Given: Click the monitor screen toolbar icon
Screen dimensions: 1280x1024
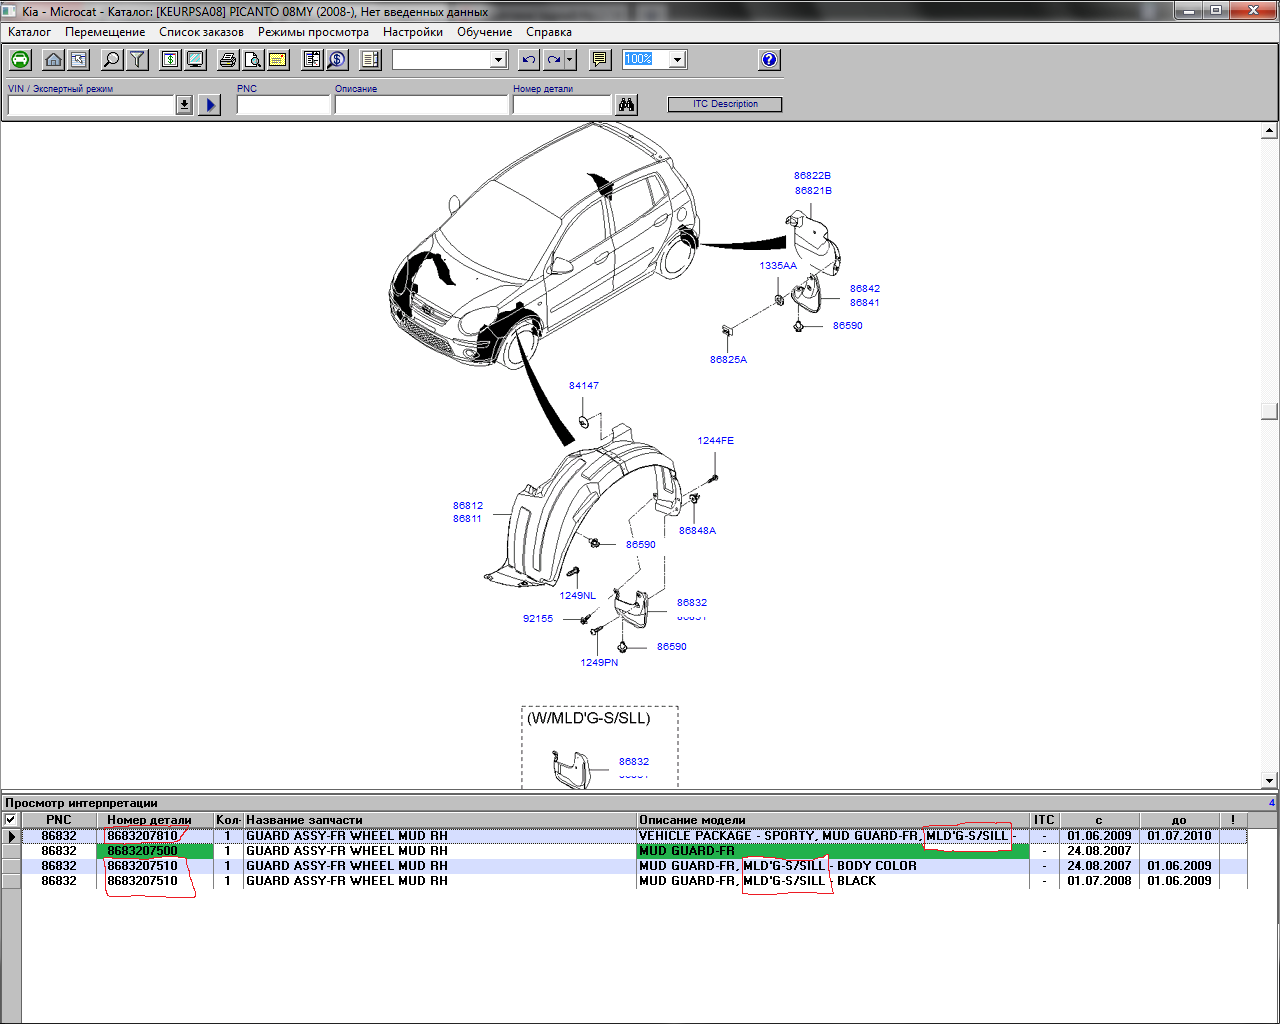Looking at the screenshot, I should coord(195,60).
